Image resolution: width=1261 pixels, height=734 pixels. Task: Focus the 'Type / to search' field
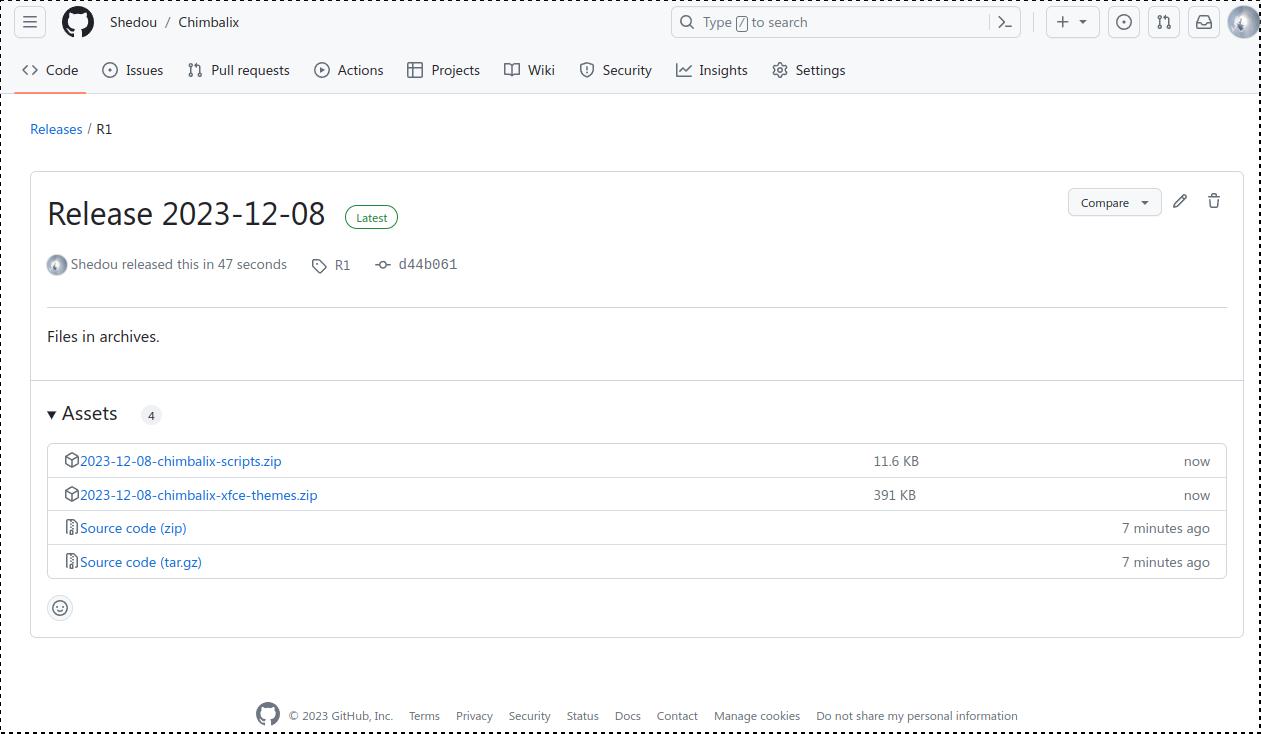[x=845, y=22]
